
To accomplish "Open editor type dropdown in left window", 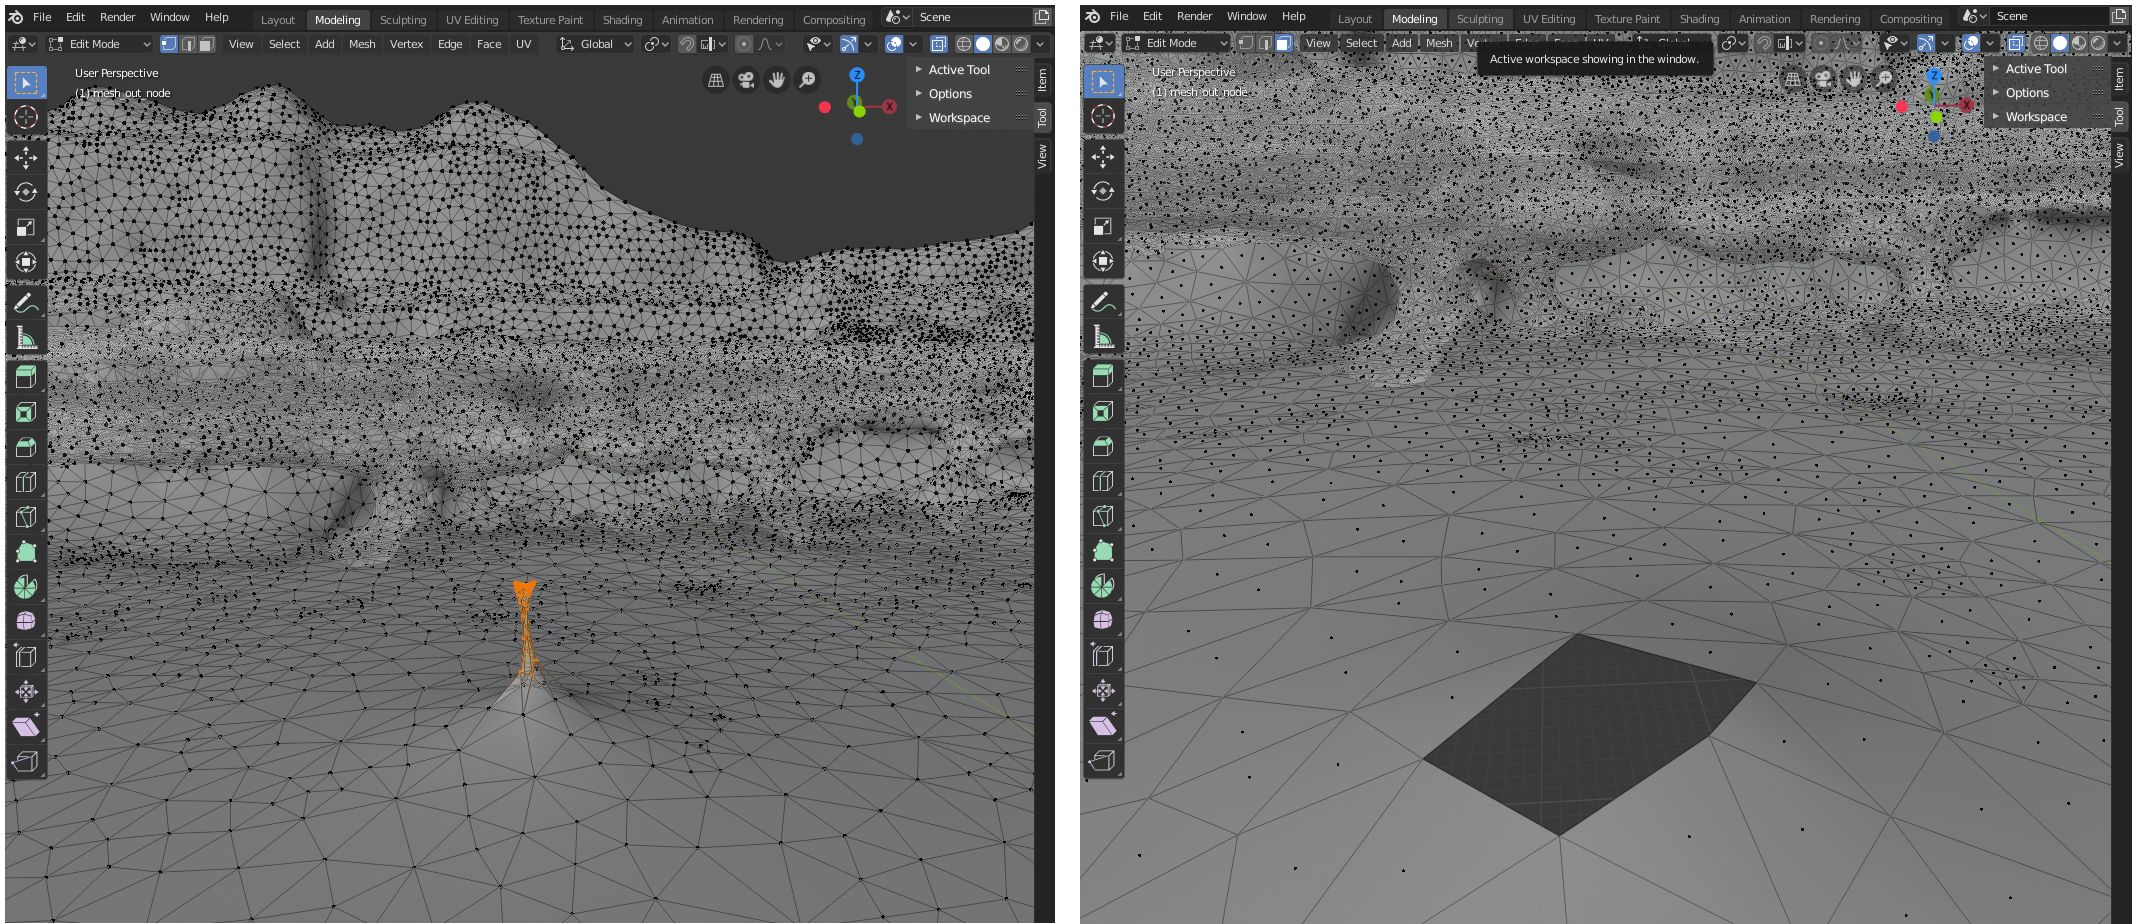I will point(23,44).
